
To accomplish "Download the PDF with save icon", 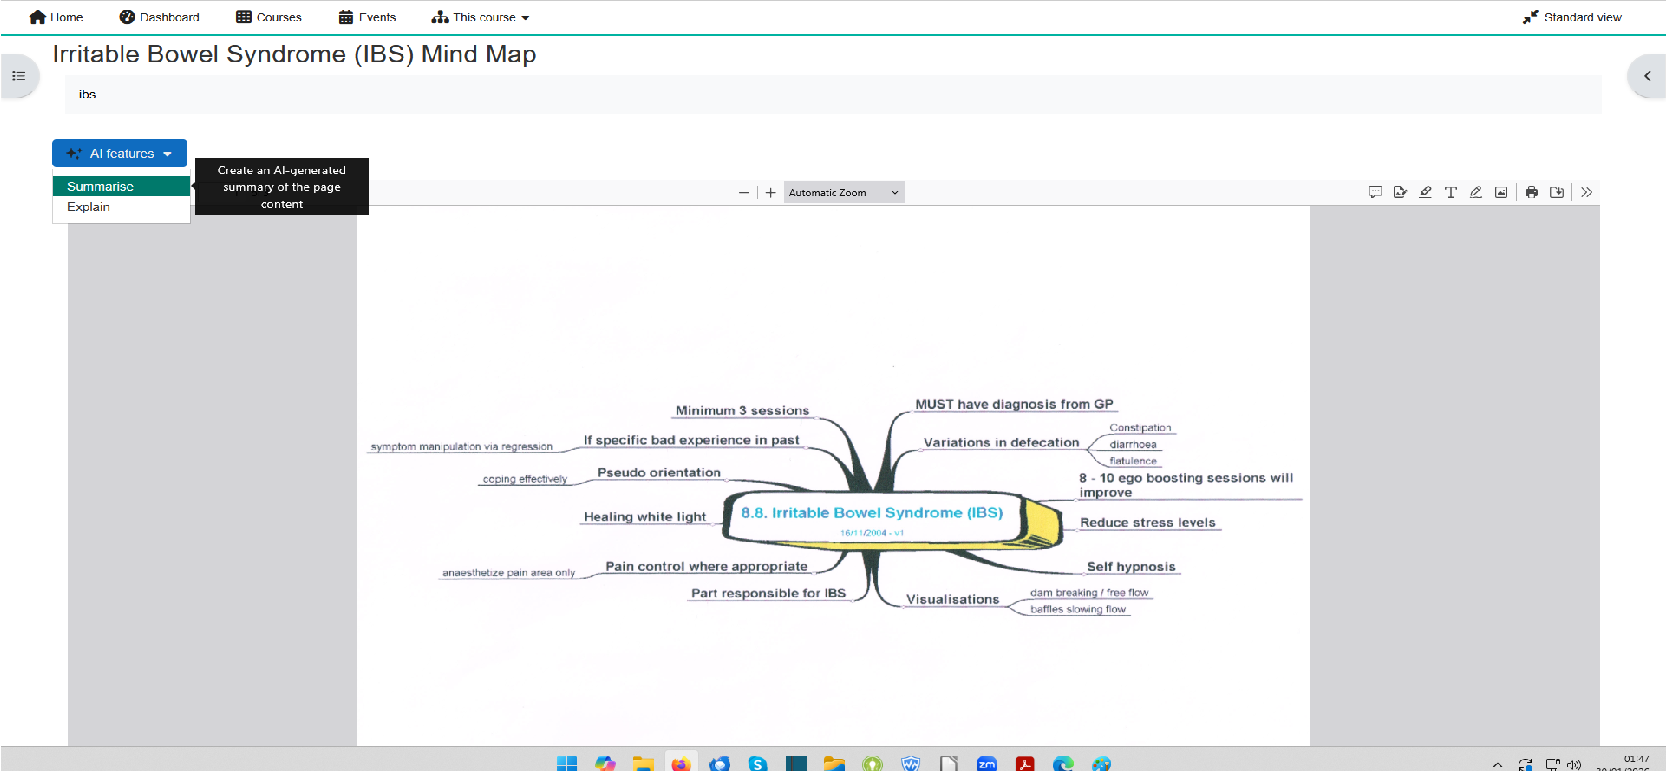I will (x=1557, y=192).
